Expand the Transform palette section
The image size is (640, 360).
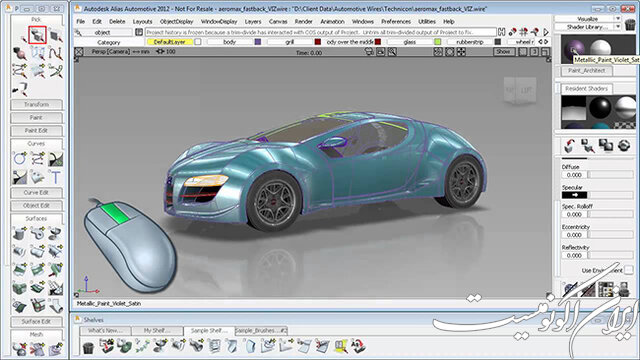point(36,104)
